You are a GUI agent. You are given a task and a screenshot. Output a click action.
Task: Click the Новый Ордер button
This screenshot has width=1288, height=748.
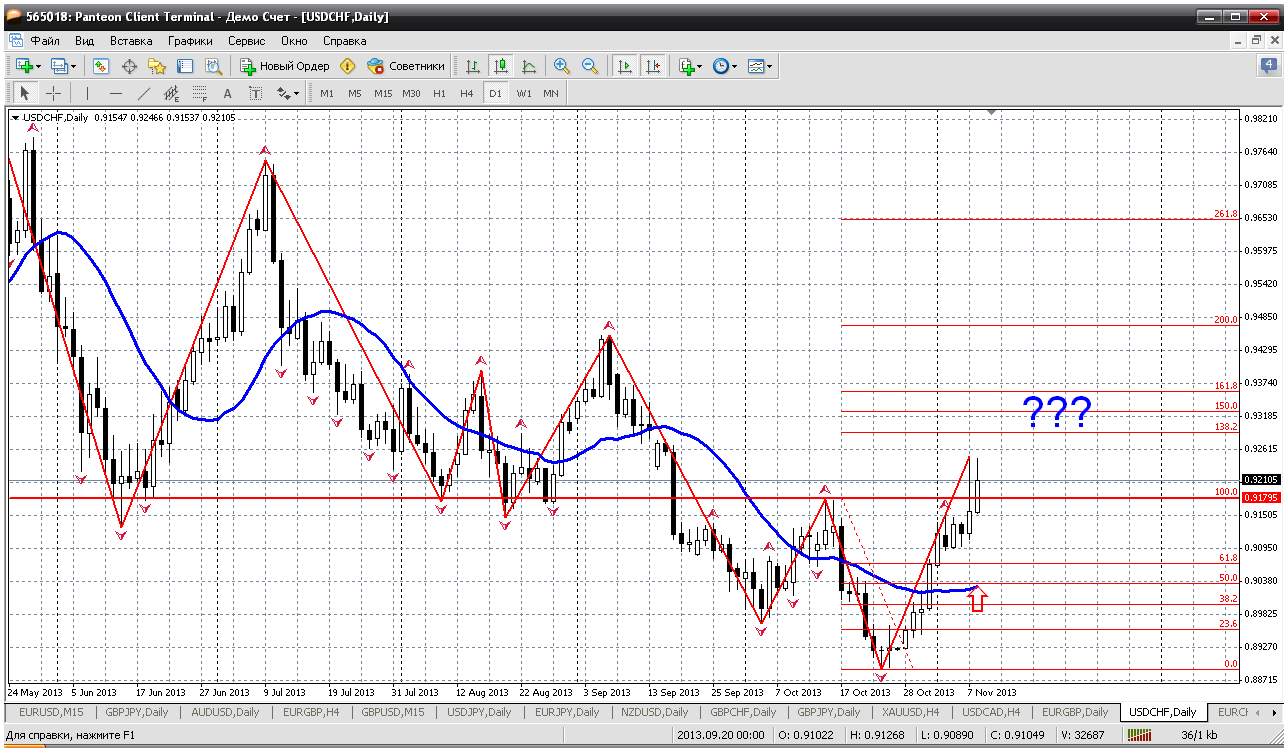285,66
